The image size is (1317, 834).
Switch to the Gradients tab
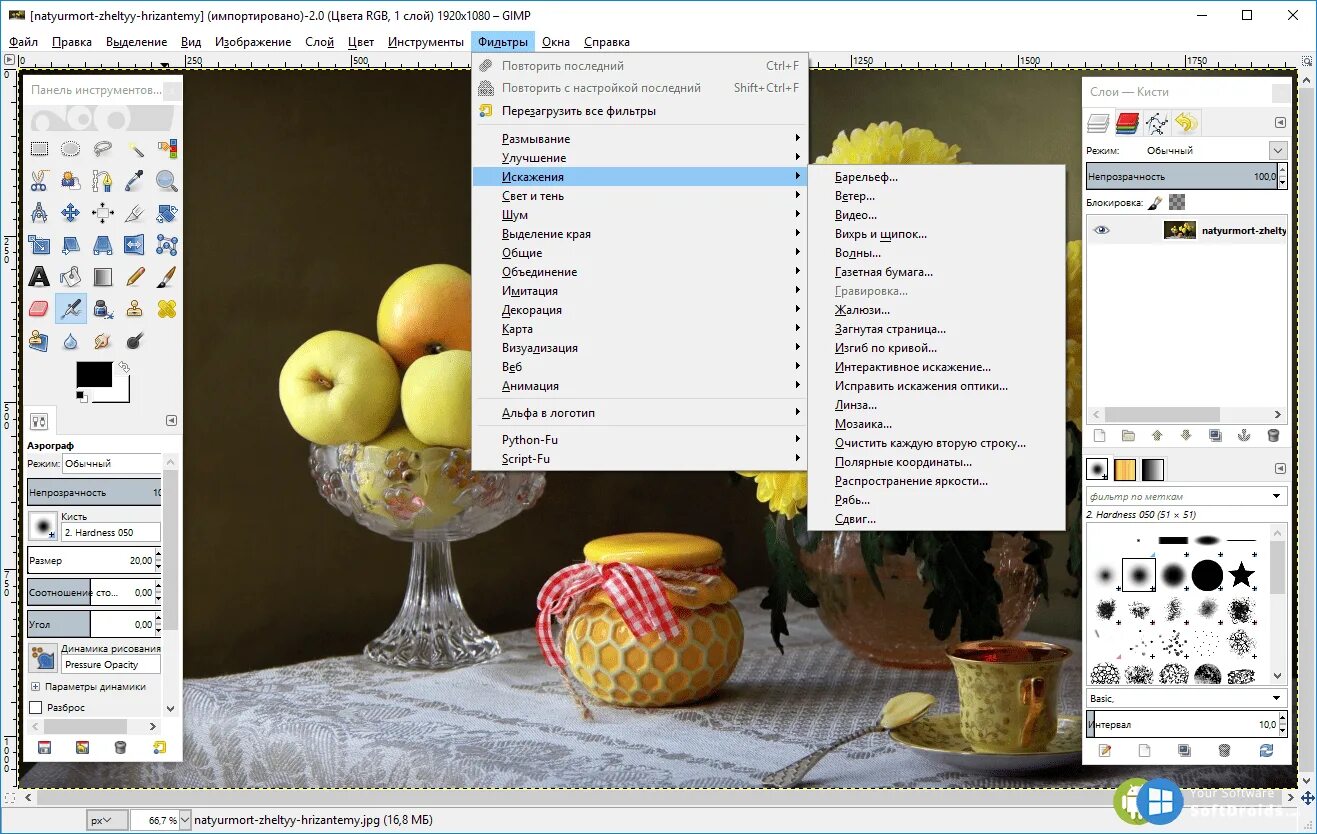[1153, 469]
